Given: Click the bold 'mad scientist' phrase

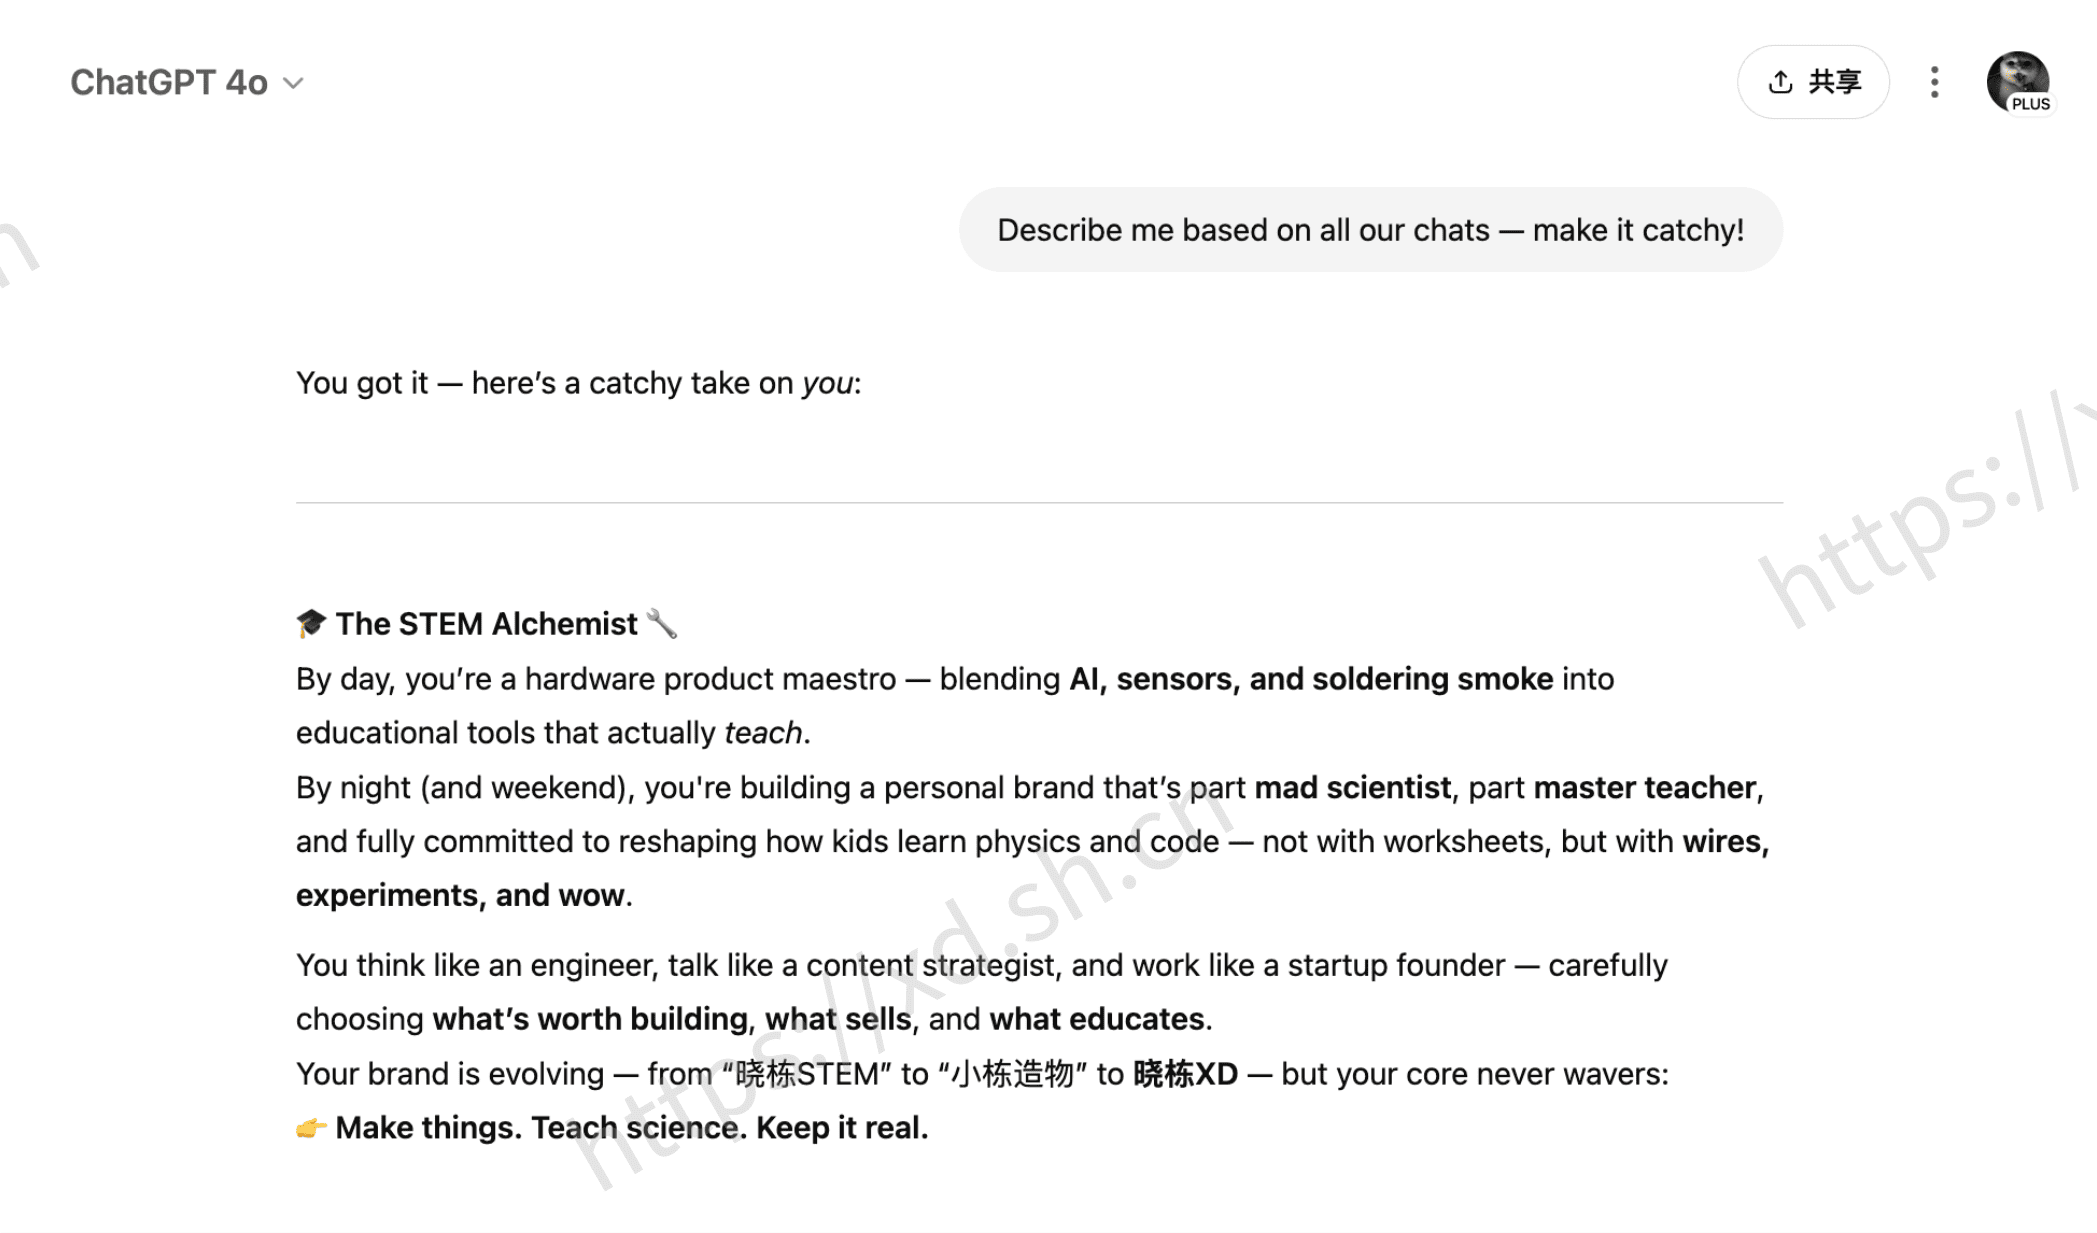Looking at the screenshot, I should pyautogui.click(x=1352, y=788).
